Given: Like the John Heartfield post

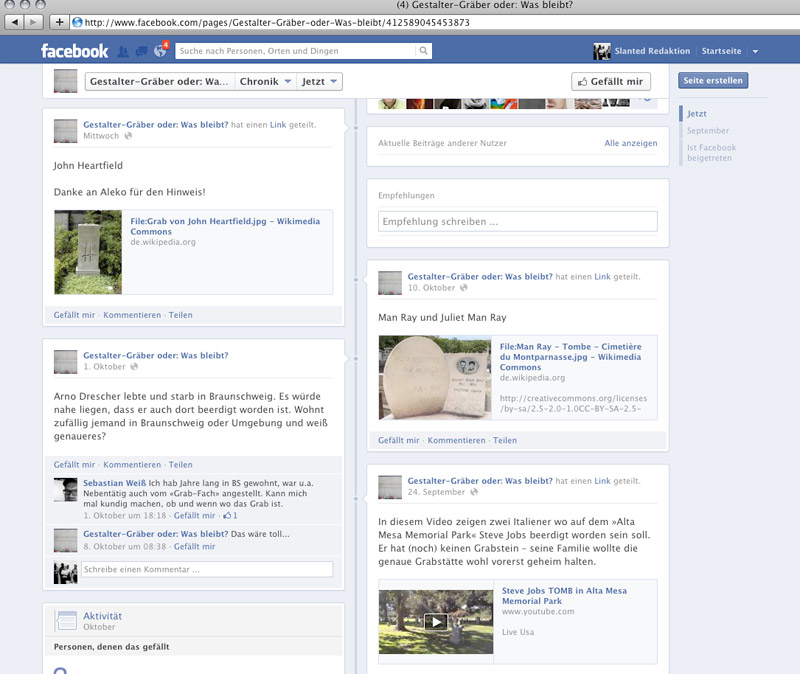Looking at the screenshot, I should [x=74, y=315].
